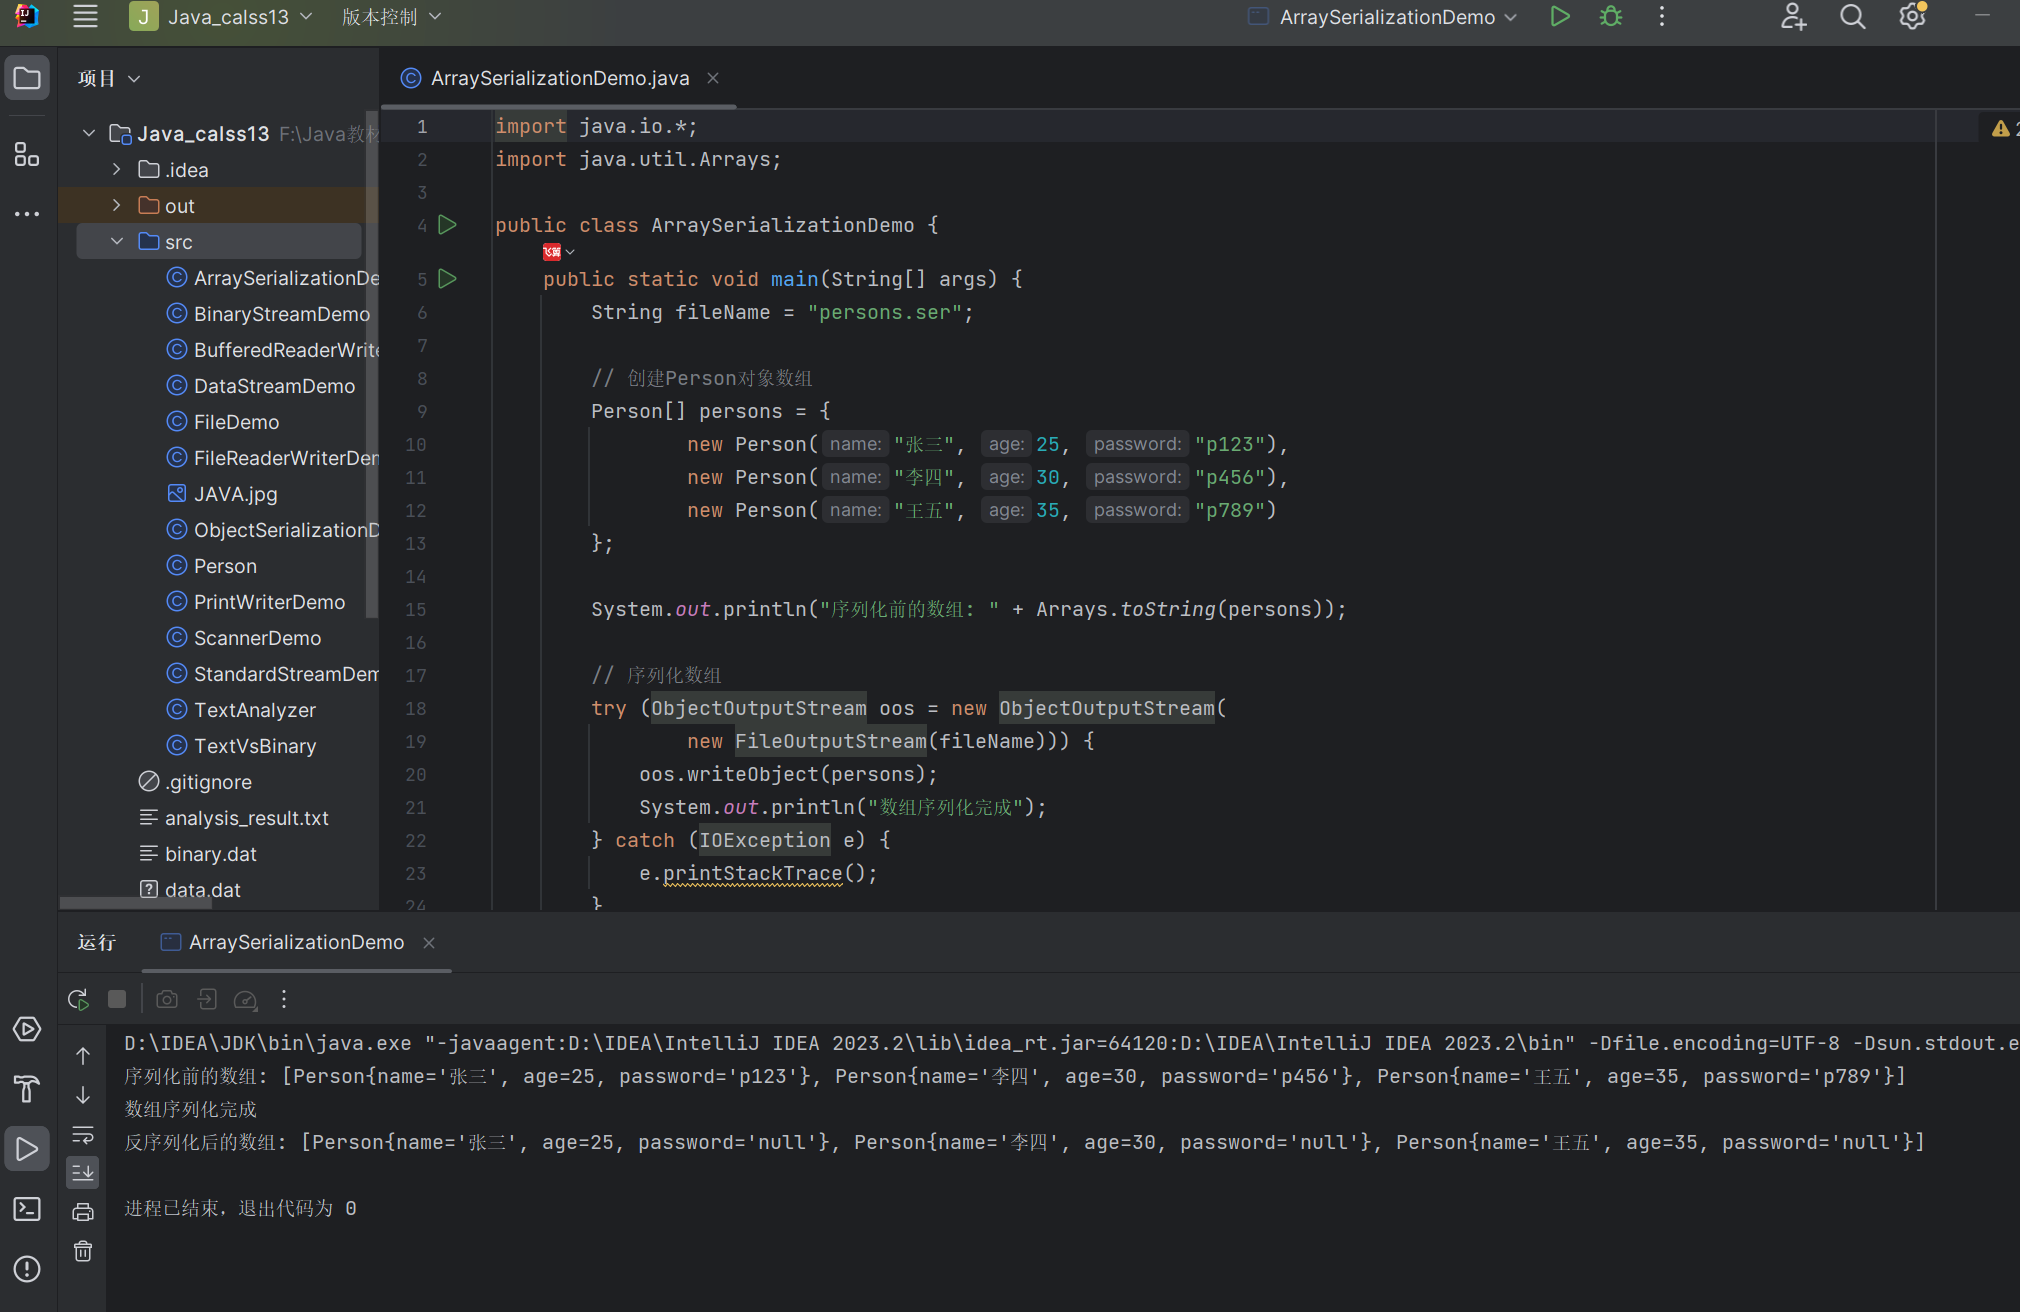Click the run gutter arrow beside main method

[448, 279]
